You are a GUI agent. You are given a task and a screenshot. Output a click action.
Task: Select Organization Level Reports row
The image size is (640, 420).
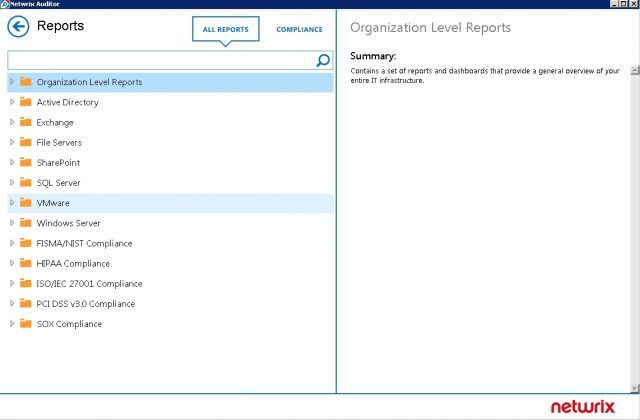point(170,82)
